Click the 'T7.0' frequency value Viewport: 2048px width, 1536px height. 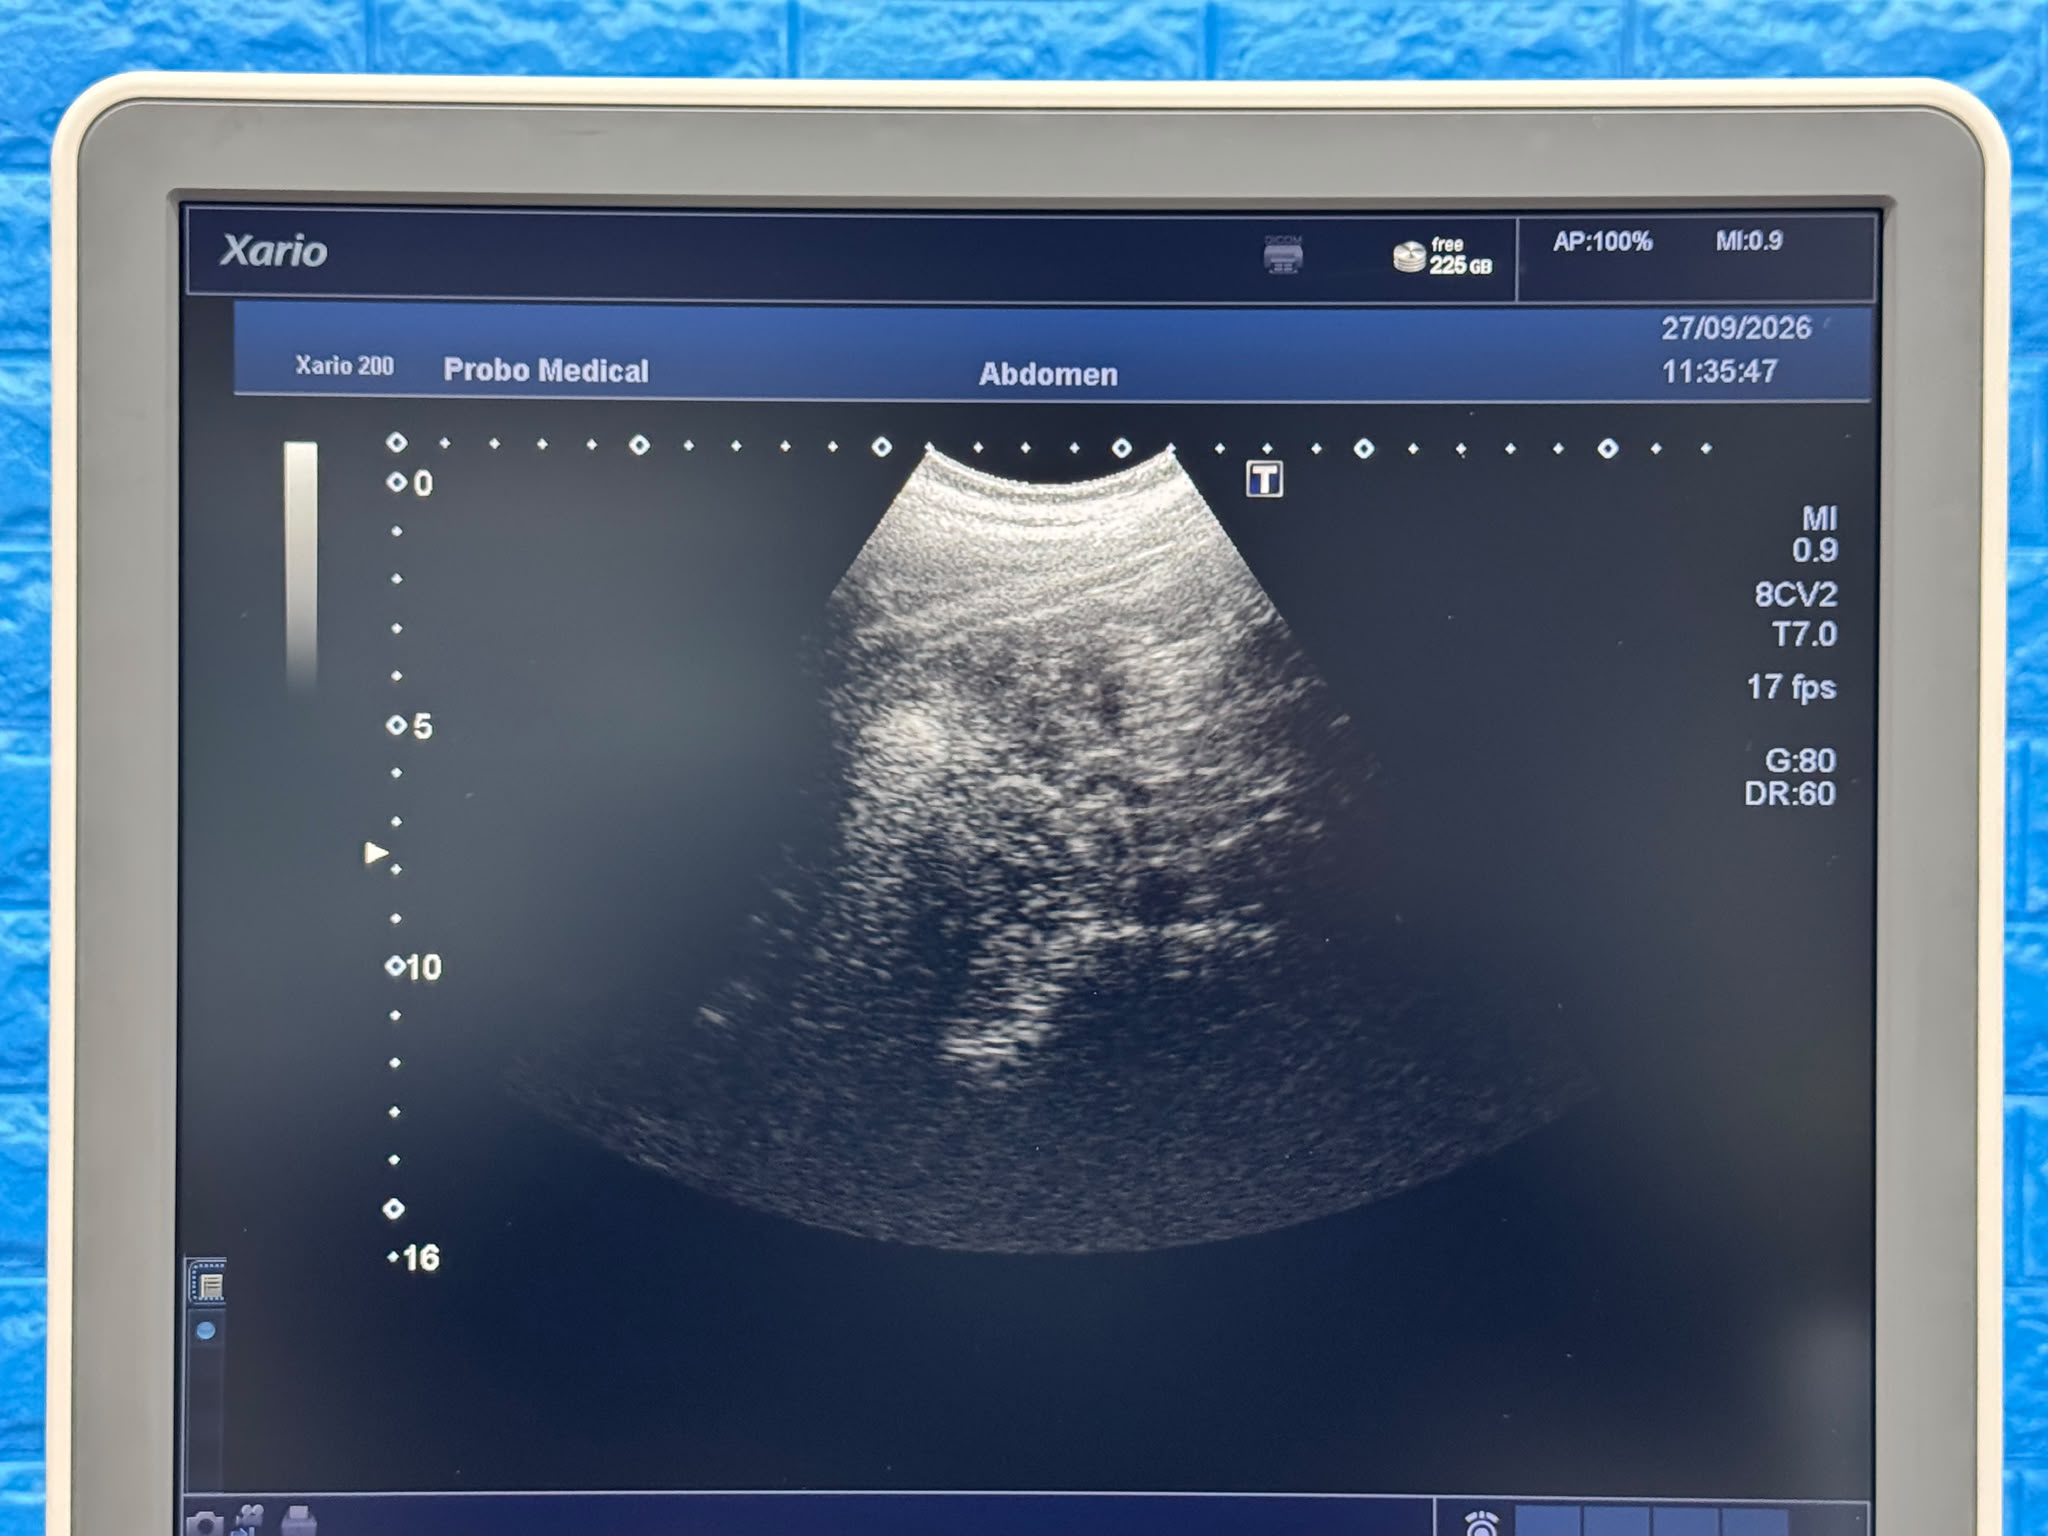[x=1804, y=634]
